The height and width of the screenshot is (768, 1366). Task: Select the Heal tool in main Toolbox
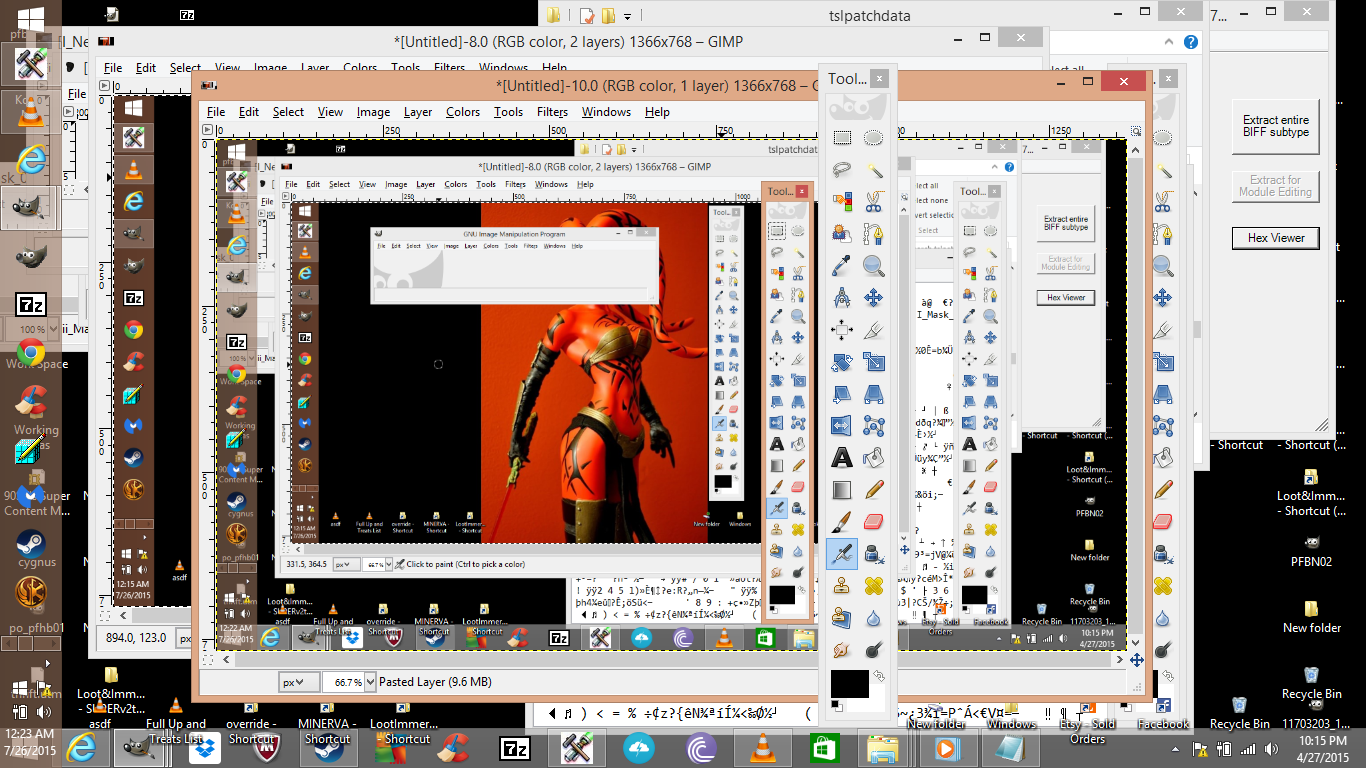[x=873, y=586]
